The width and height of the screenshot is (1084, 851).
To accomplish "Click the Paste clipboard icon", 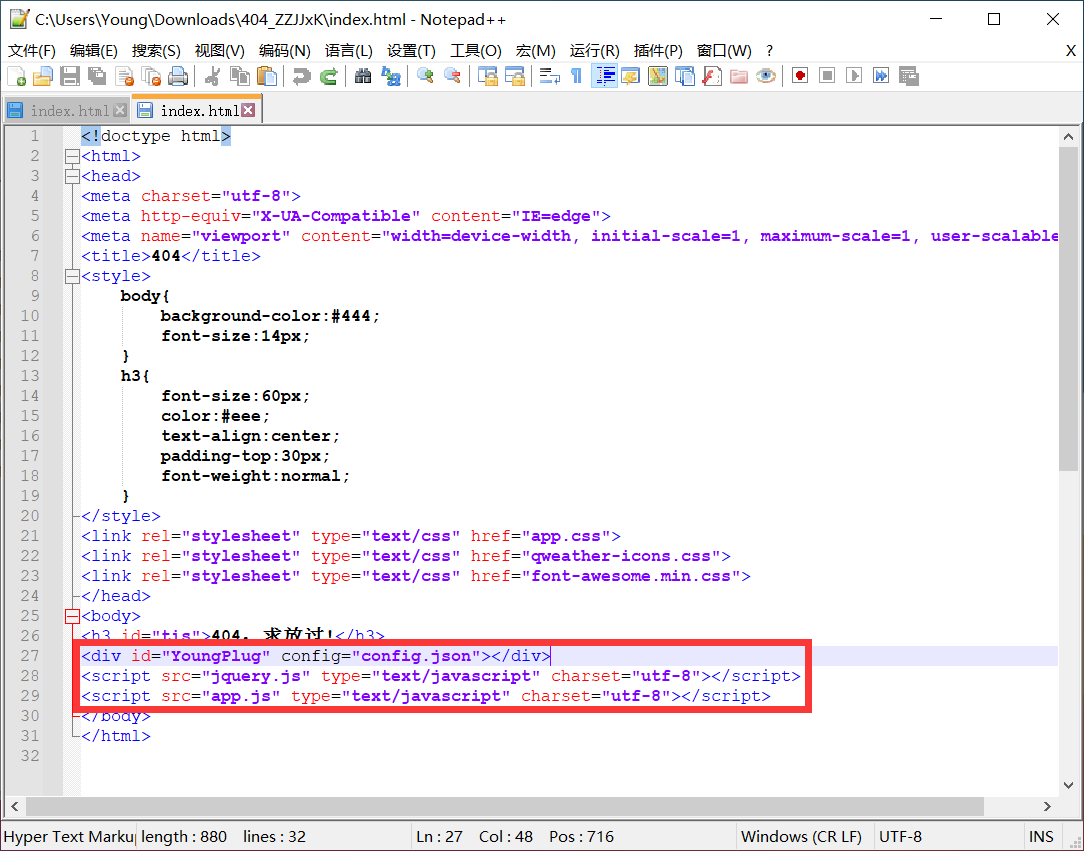I will point(267,76).
